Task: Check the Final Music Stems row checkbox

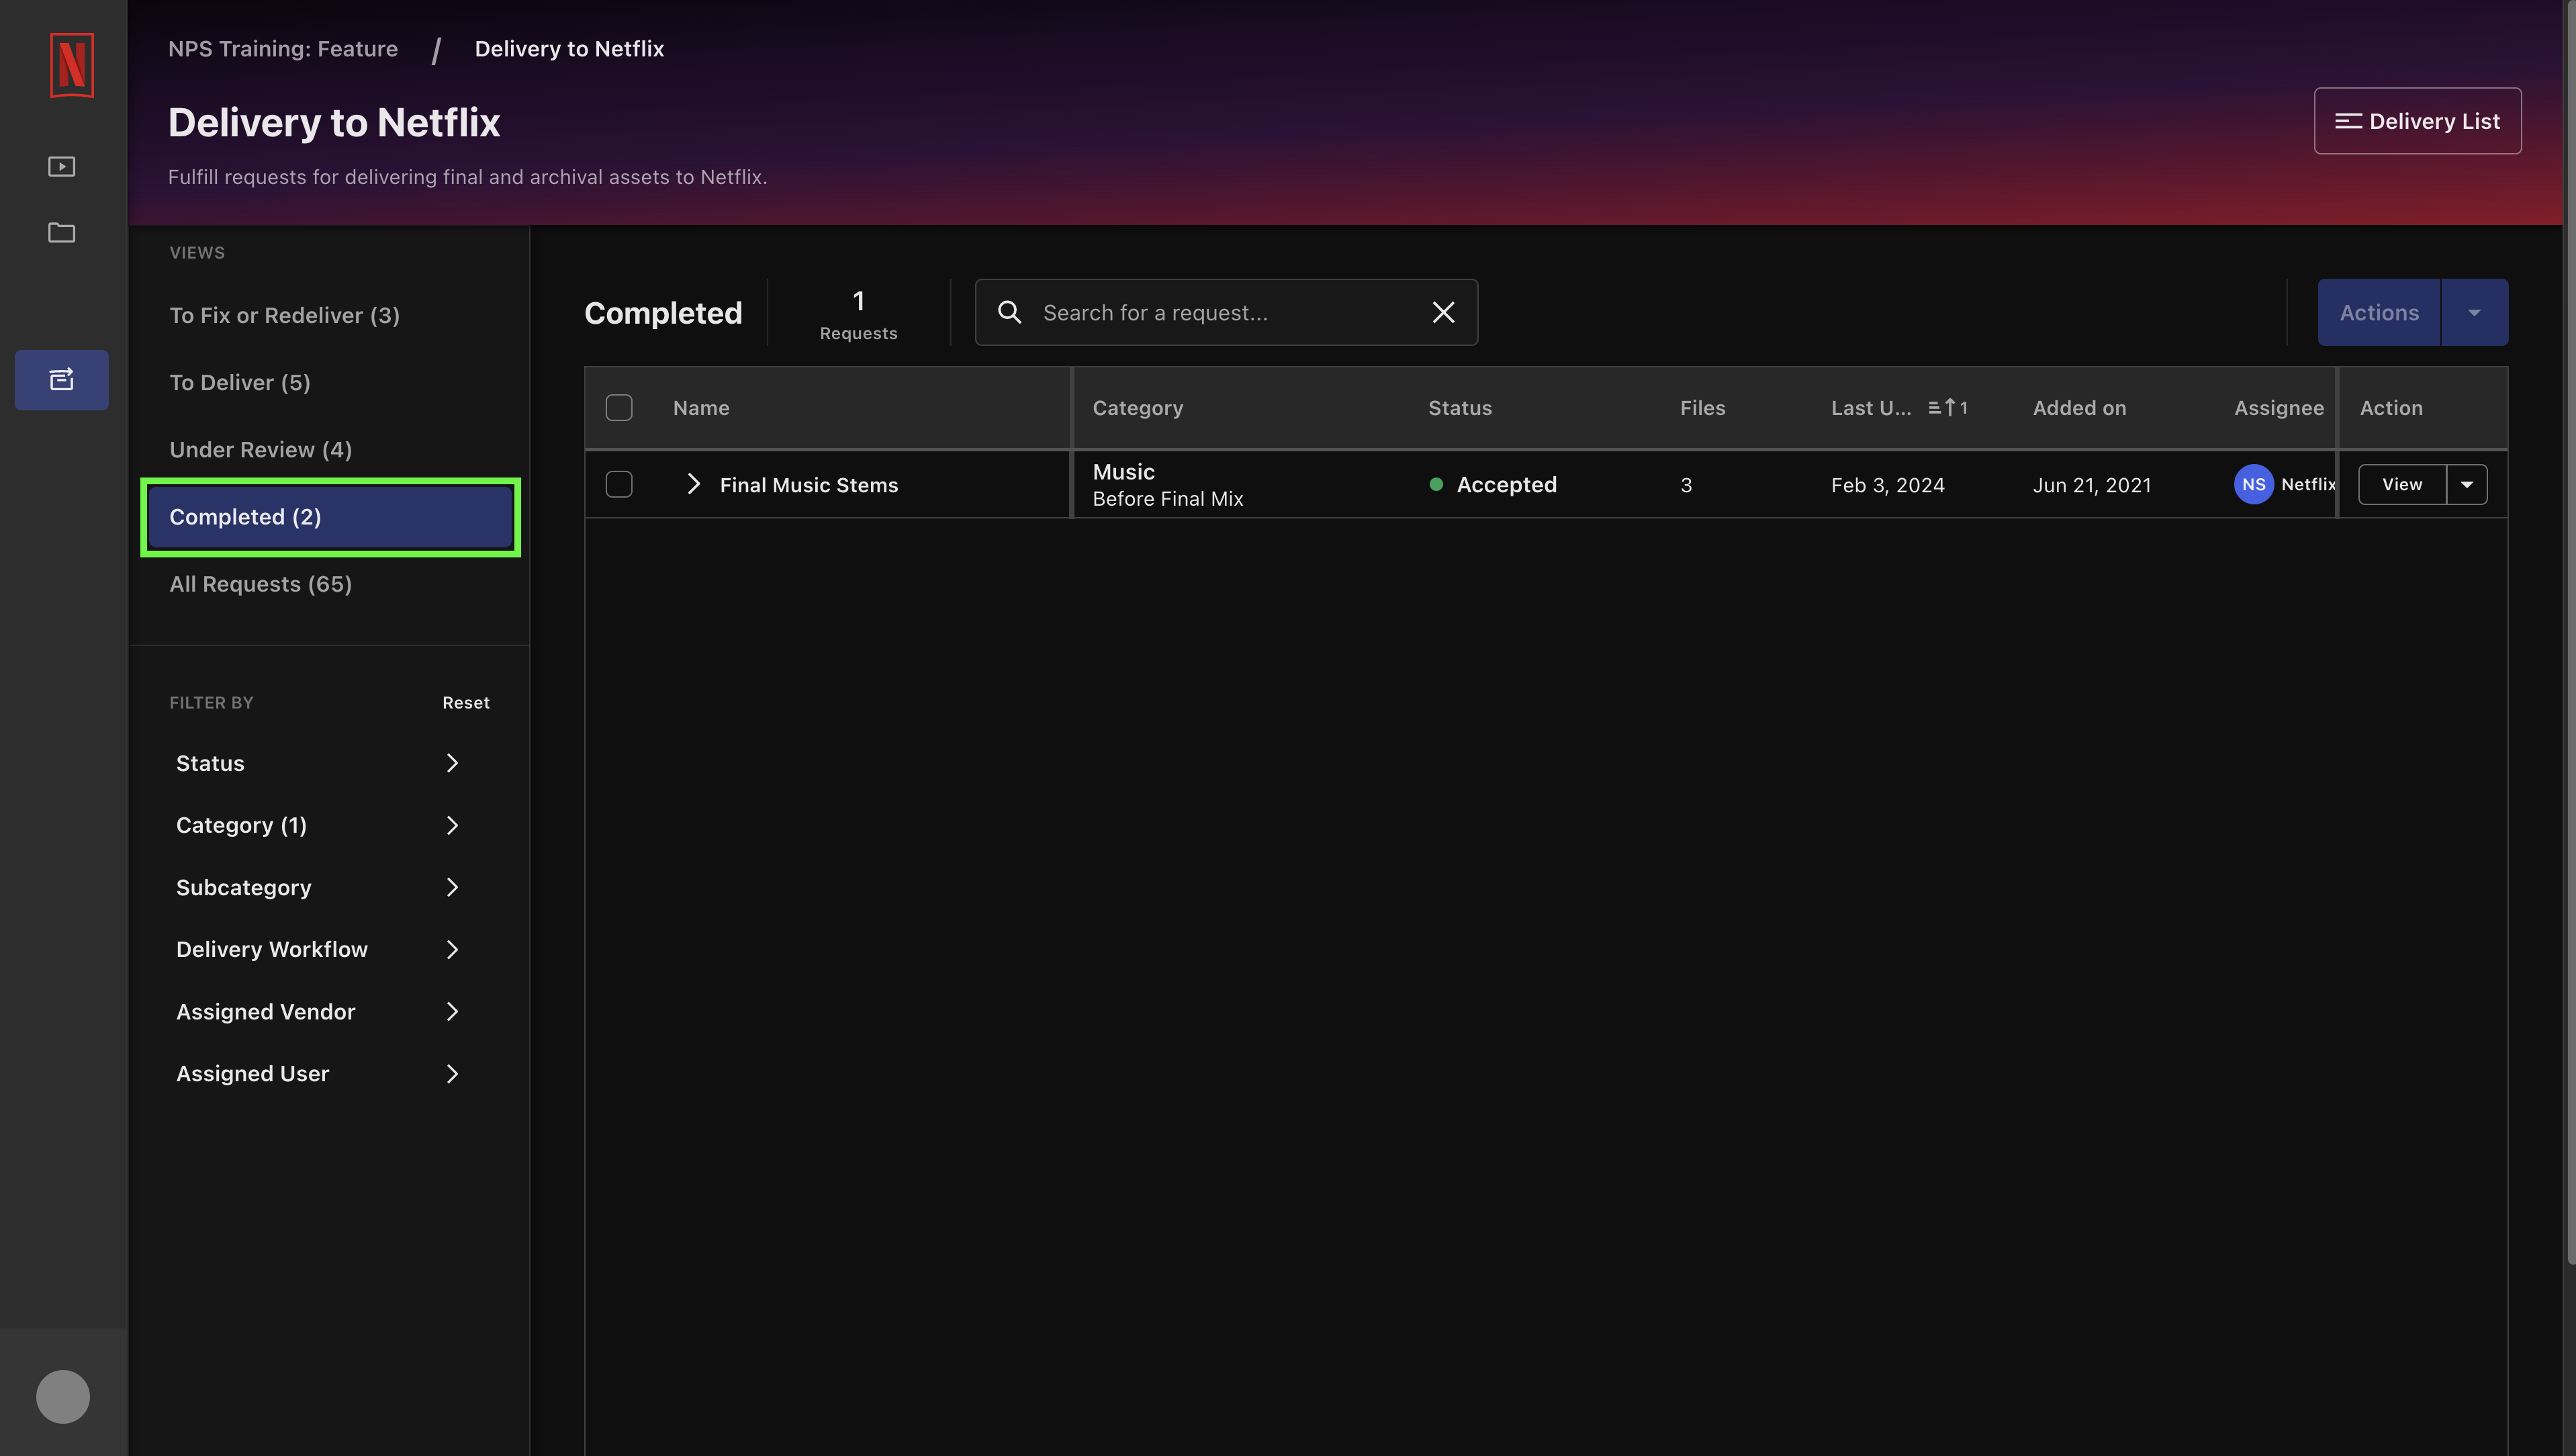Action: [619, 484]
